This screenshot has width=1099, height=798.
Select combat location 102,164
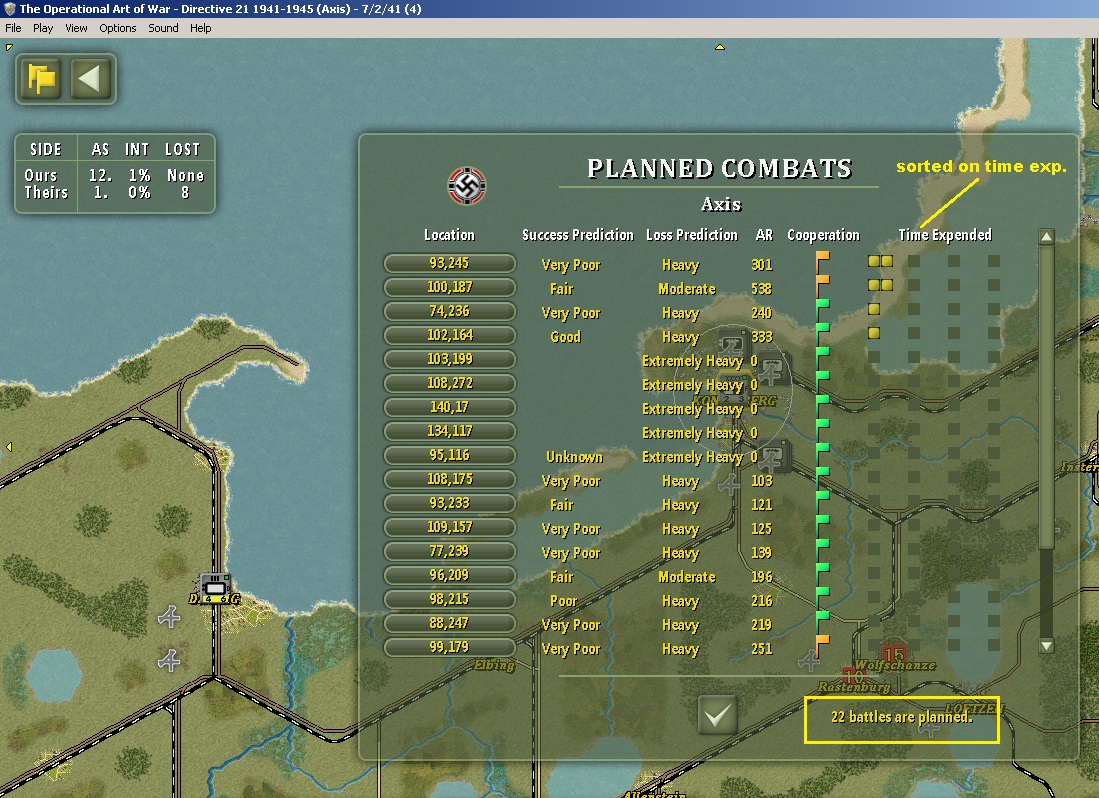(449, 335)
